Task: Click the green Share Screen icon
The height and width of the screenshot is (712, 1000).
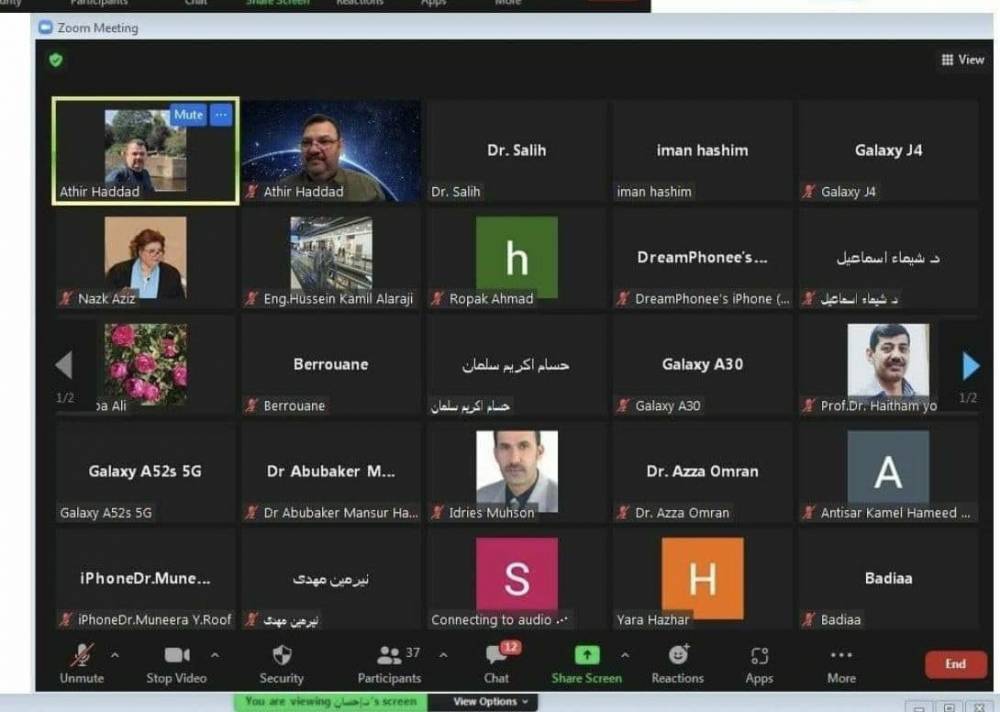Action: click(x=587, y=655)
